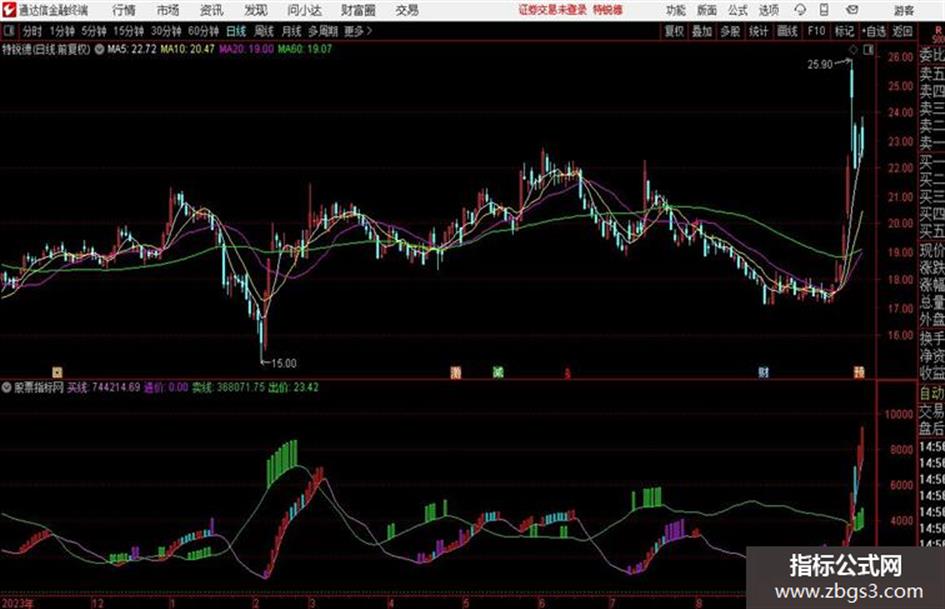Switch to the 月线 monthly tab
This screenshot has height=609, width=945.
click(x=291, y=31)
